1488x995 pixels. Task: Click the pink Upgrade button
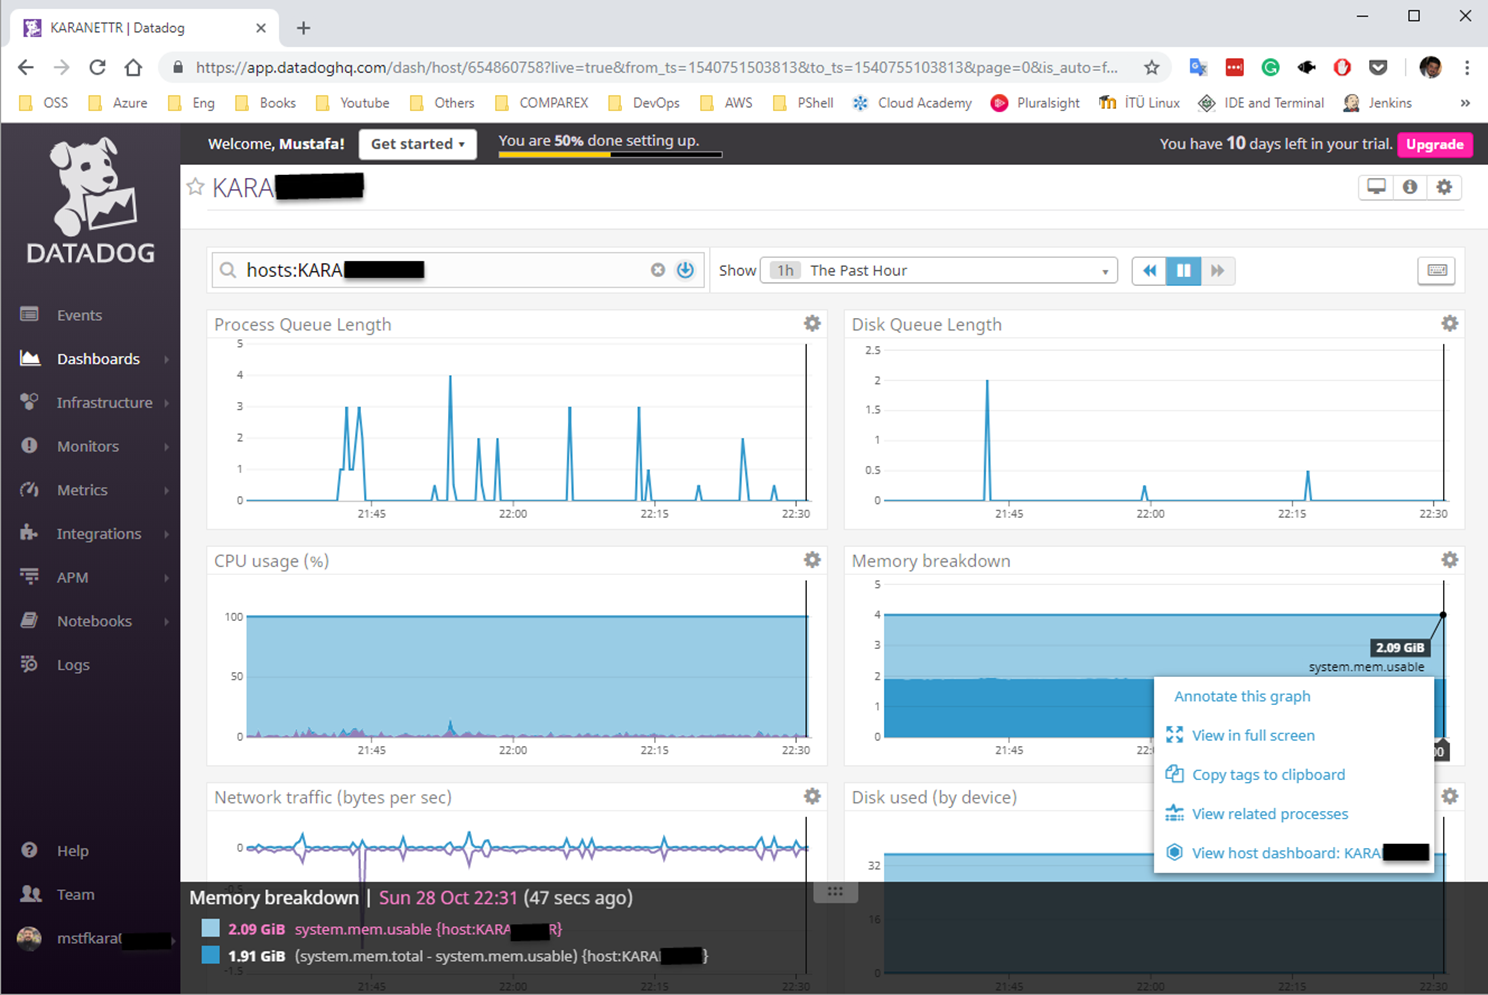(1434, 145)
